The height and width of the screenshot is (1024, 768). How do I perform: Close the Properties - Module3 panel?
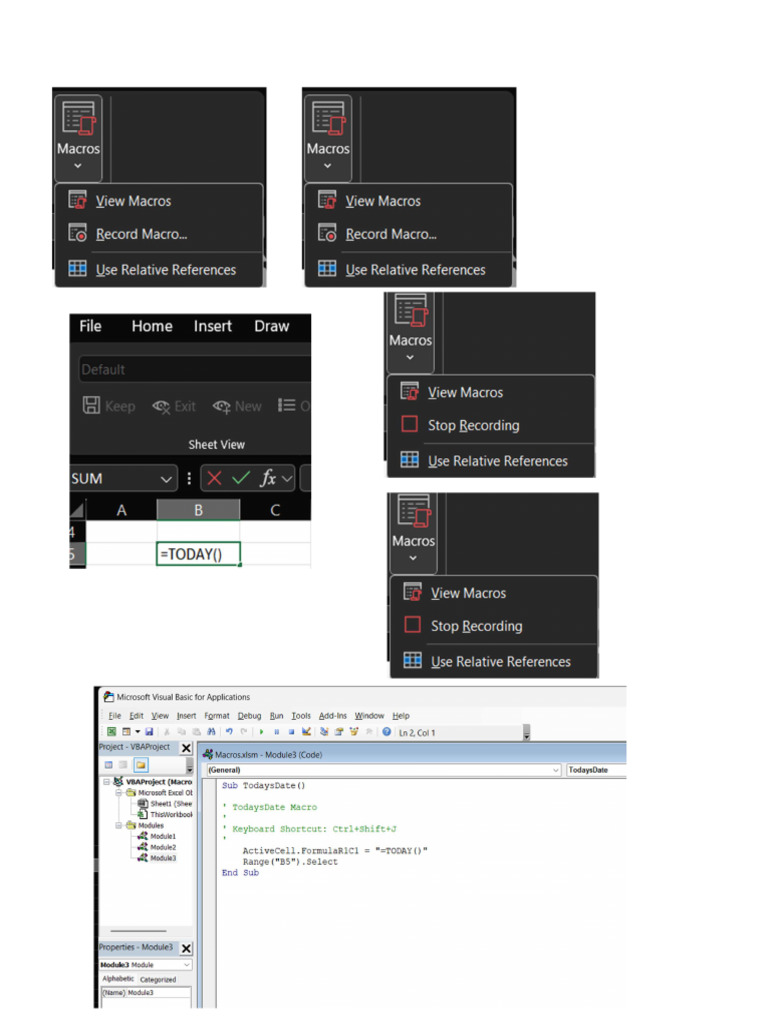click(x=186, y=948)
